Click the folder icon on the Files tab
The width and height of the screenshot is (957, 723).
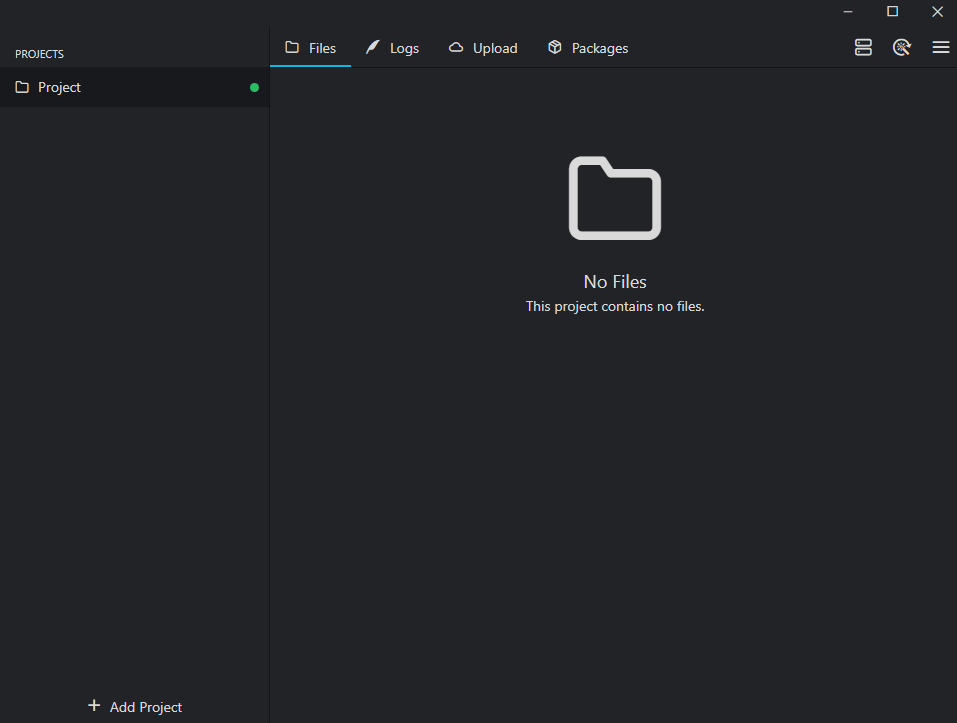tap(292, 48)
